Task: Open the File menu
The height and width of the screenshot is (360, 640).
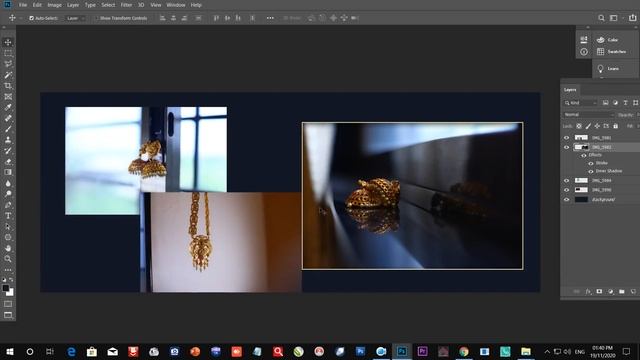Action: 23,5
